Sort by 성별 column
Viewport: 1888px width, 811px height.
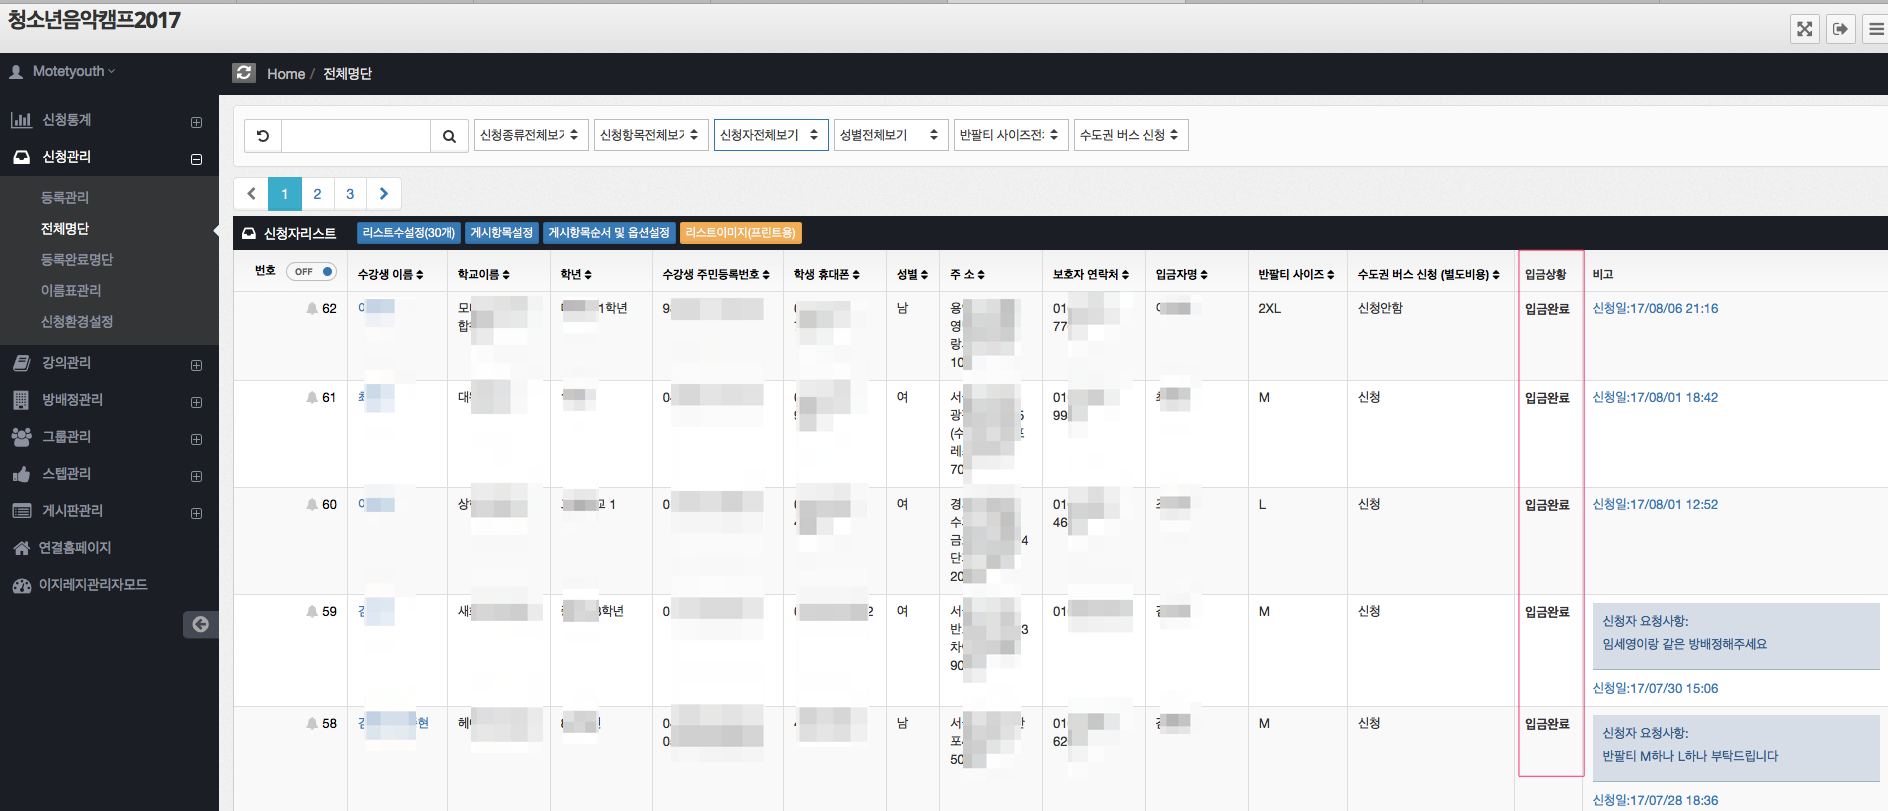(x=912, y=274)
